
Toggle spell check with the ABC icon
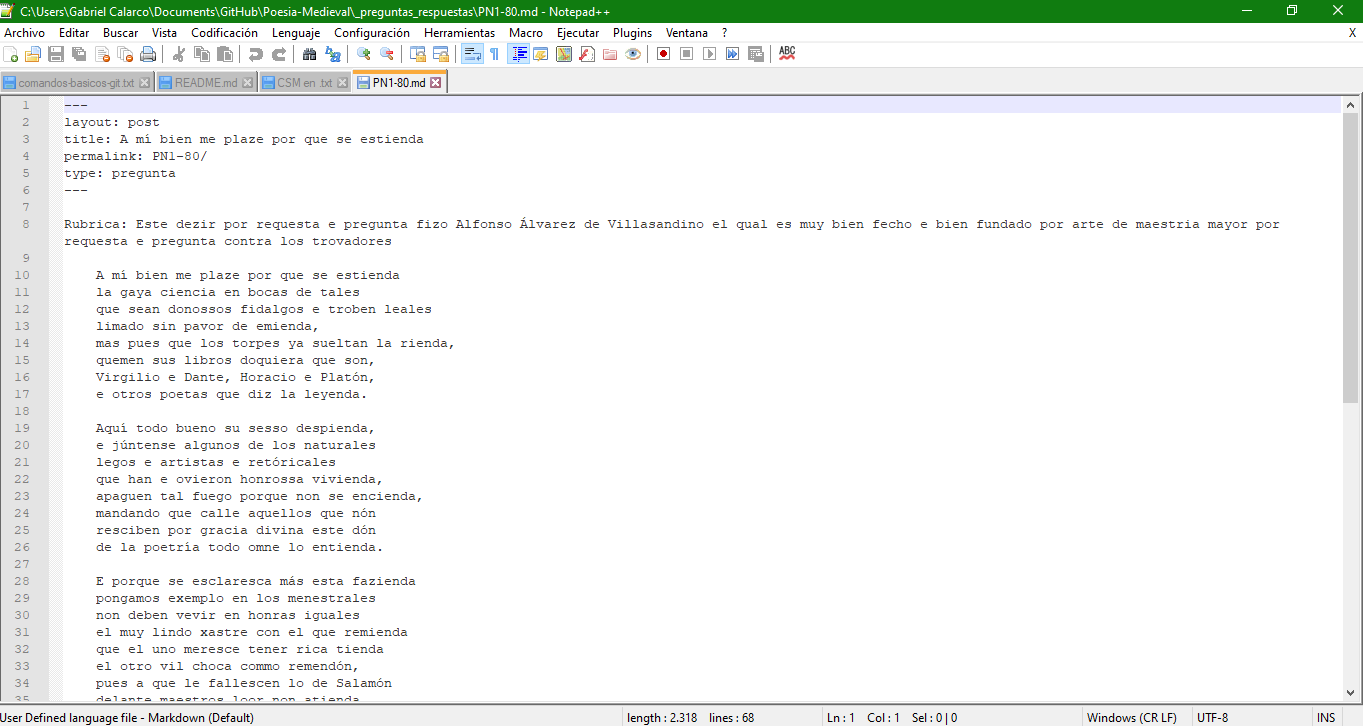coord(787,53)
